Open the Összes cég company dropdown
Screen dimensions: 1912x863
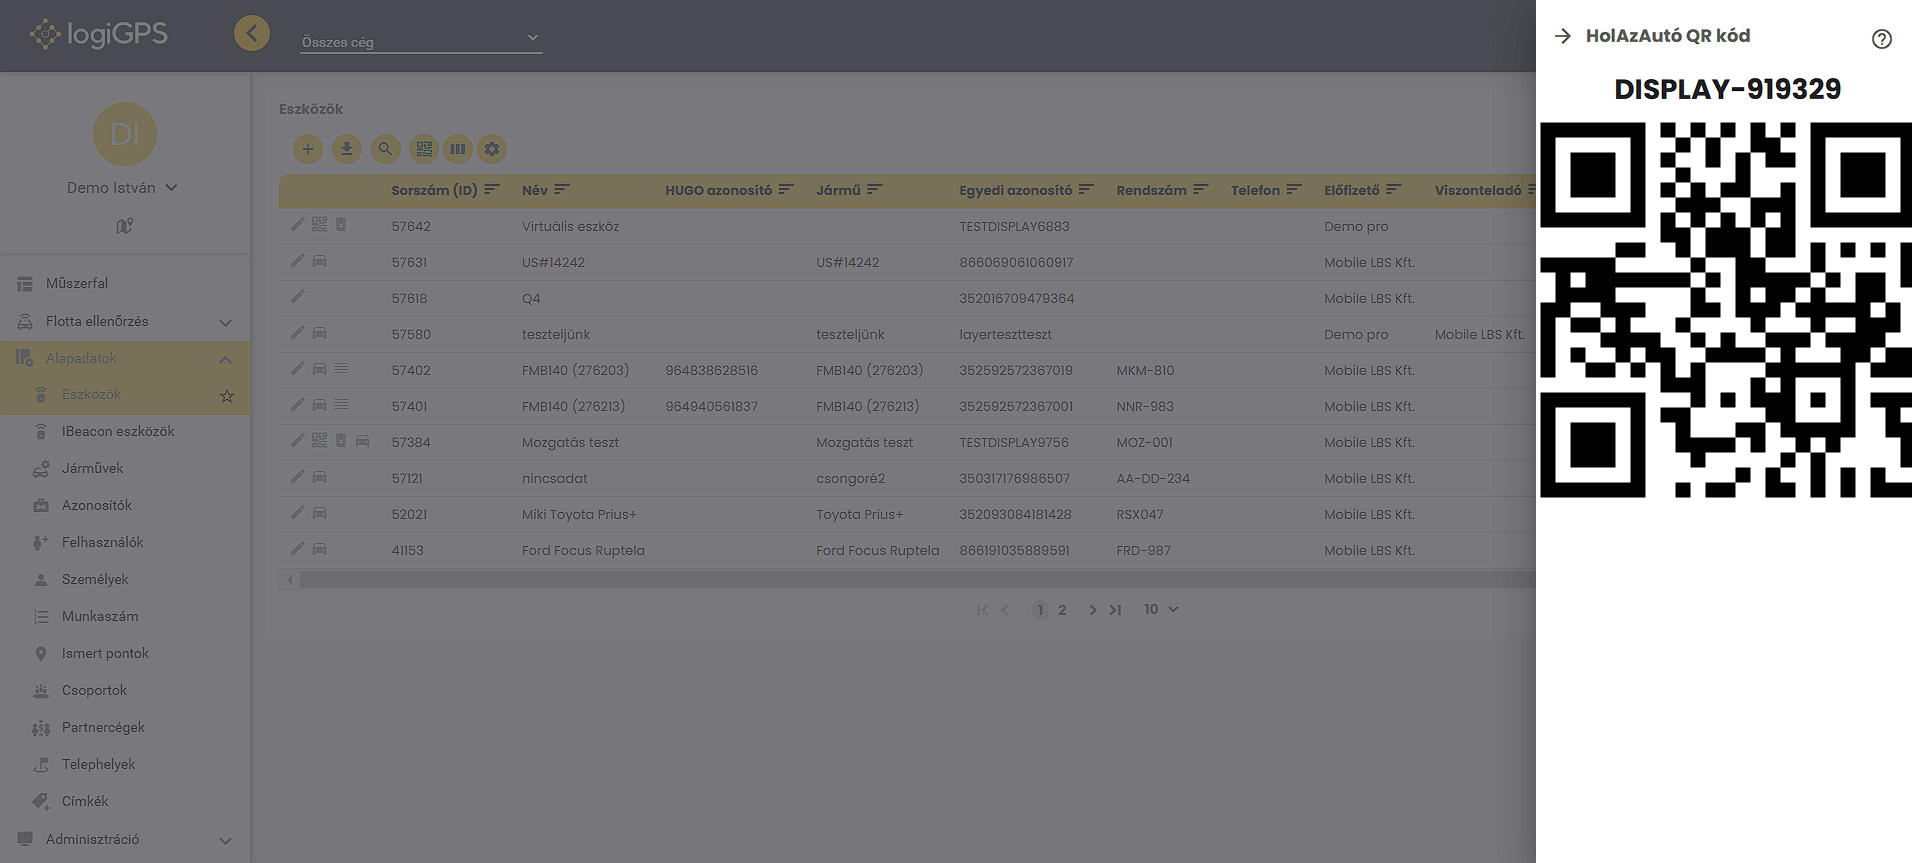[421, 40]
